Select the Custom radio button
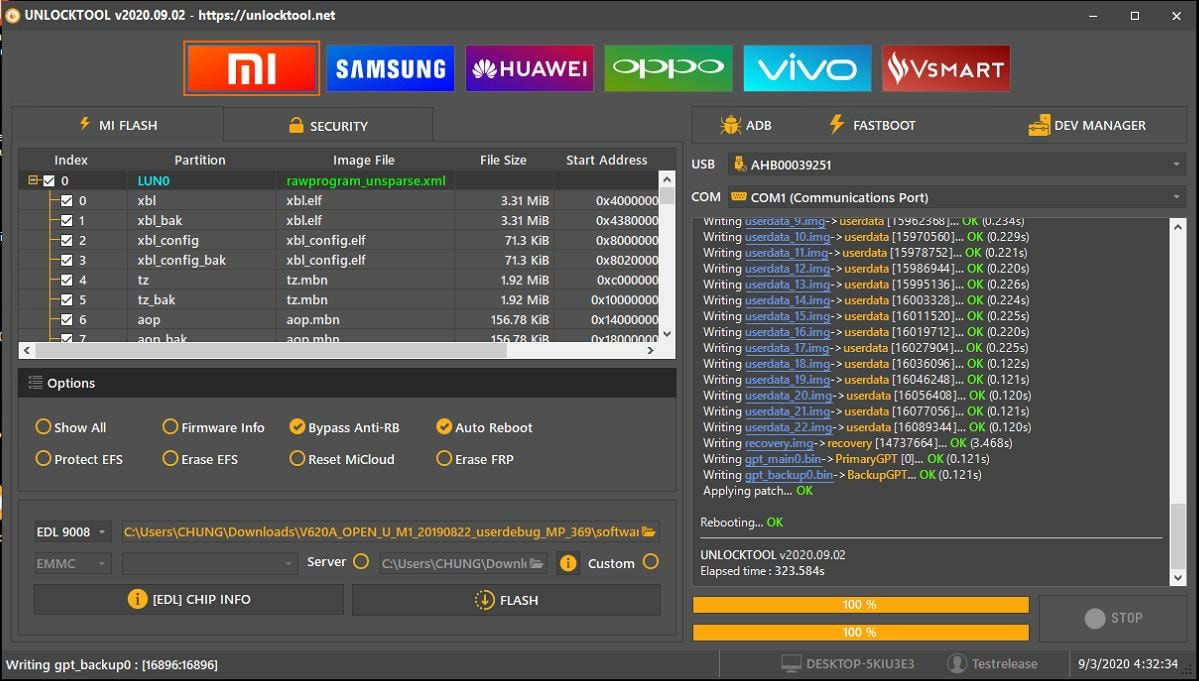1199x681 pixels. [651, 562]
